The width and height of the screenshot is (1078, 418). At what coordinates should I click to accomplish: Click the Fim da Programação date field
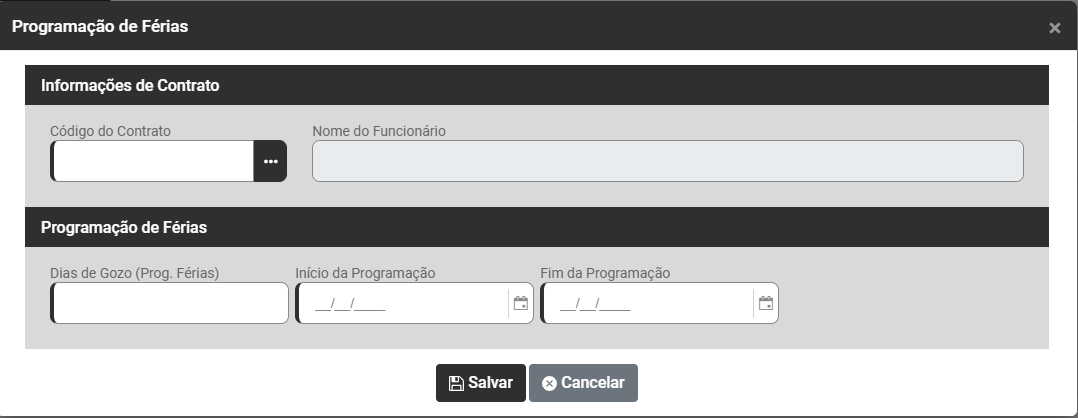click(x=647, y=304)
